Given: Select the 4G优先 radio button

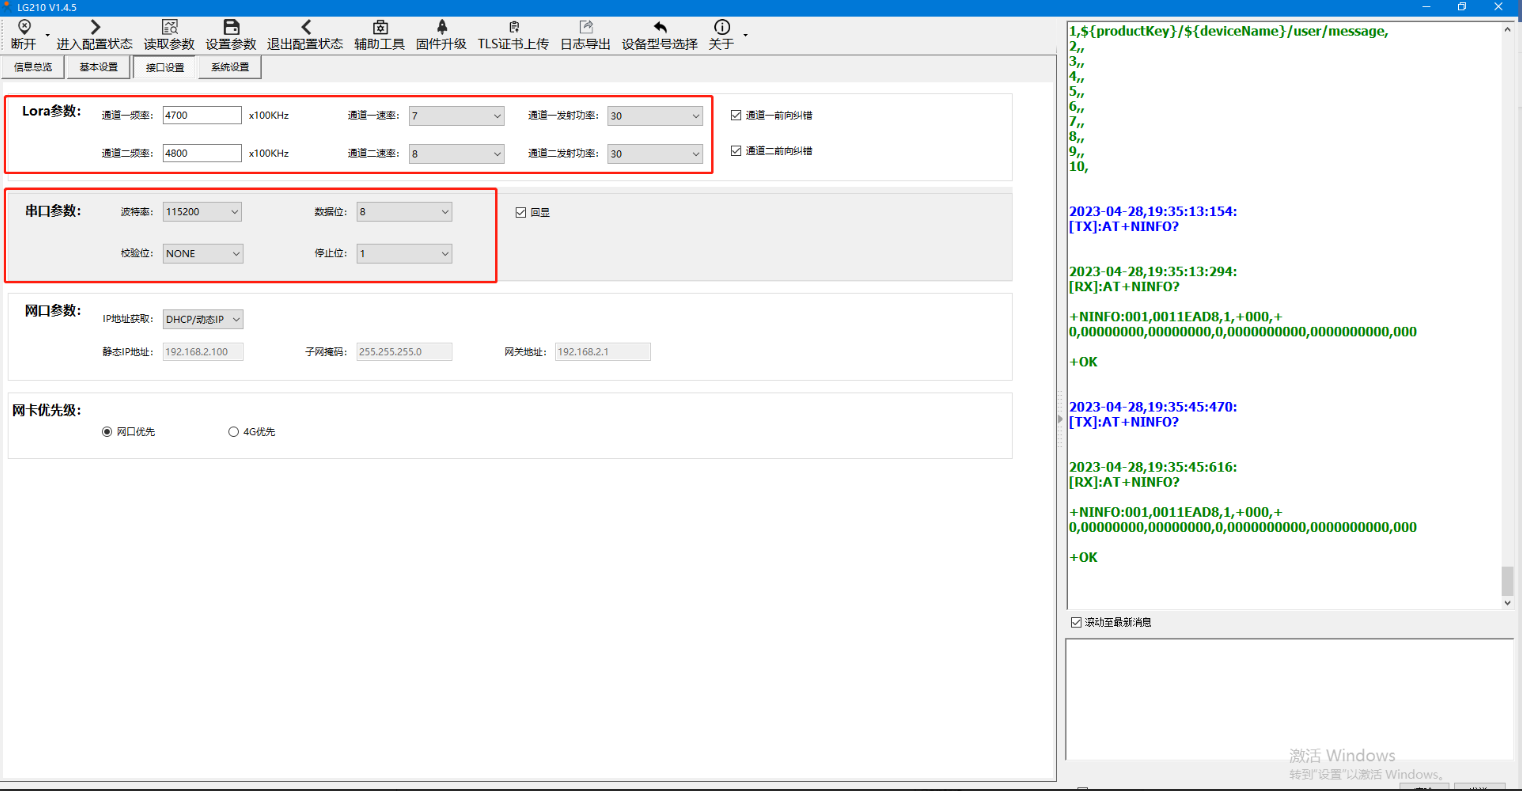Looking at the screenshot, I should click(234, 432).
